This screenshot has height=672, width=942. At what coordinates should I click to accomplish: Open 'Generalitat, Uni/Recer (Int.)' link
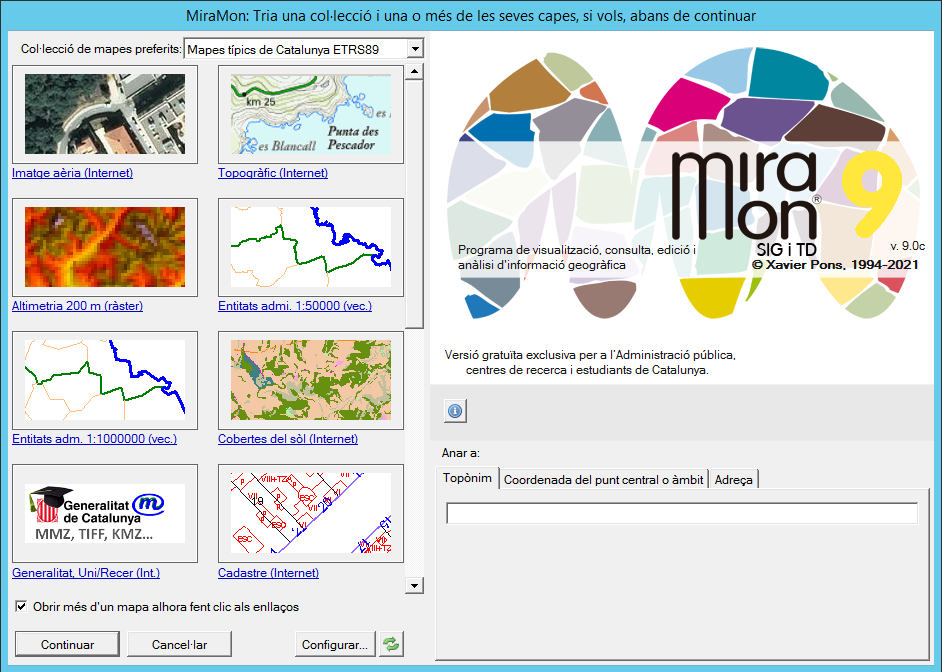[86, 573]
